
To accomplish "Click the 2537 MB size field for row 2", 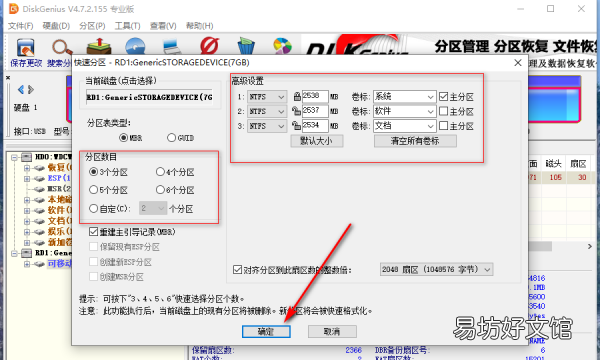I will pyautogui.click(x=315, y=111).
